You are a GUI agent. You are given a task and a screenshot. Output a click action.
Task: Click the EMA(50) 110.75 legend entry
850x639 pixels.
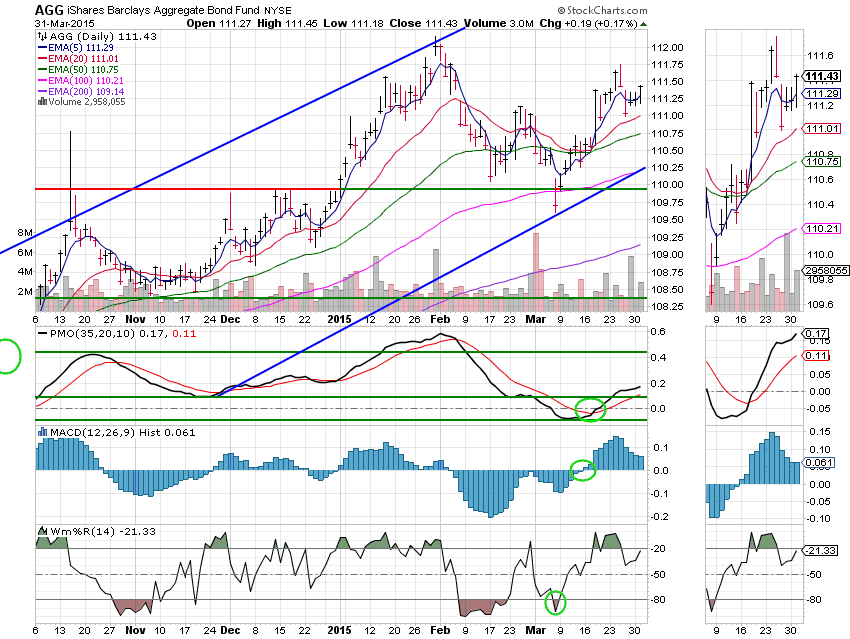[83, 69]
